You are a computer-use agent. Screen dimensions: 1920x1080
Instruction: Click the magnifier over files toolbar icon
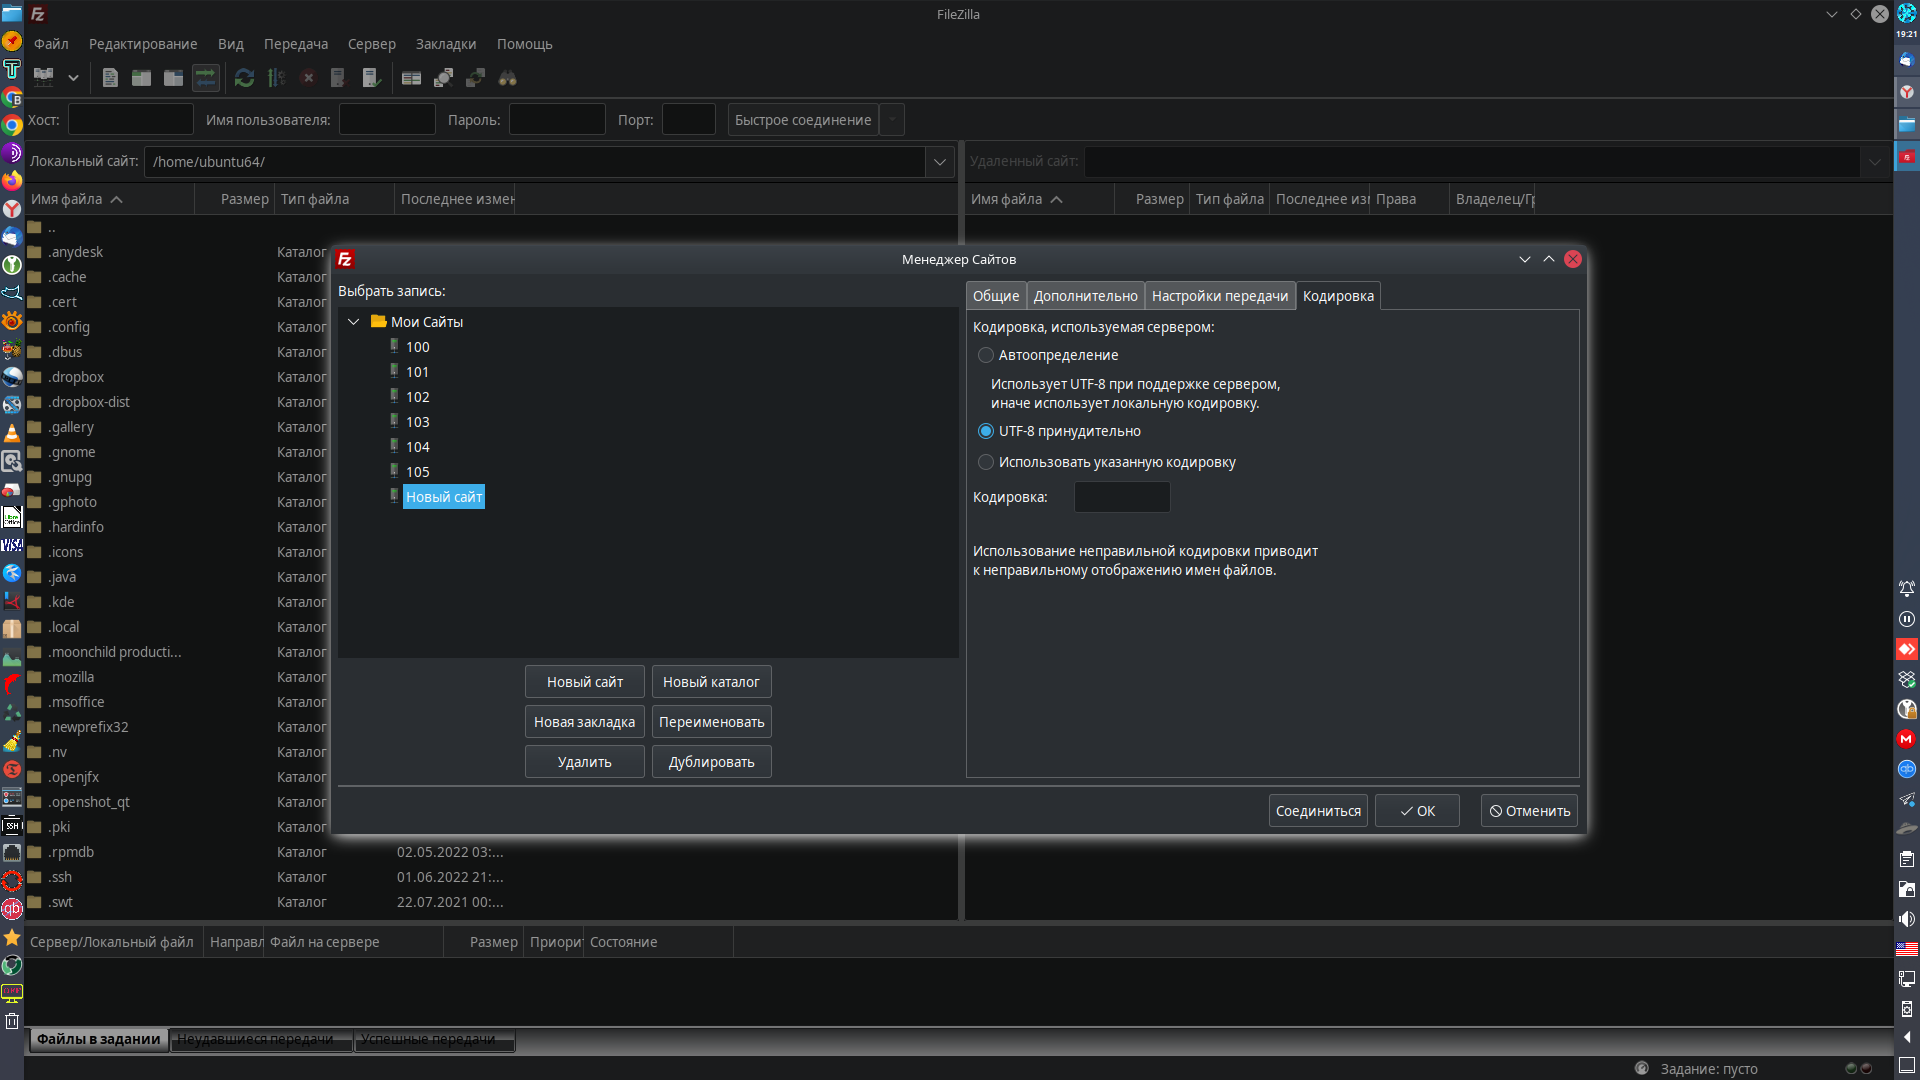click(x=443, y=77)
